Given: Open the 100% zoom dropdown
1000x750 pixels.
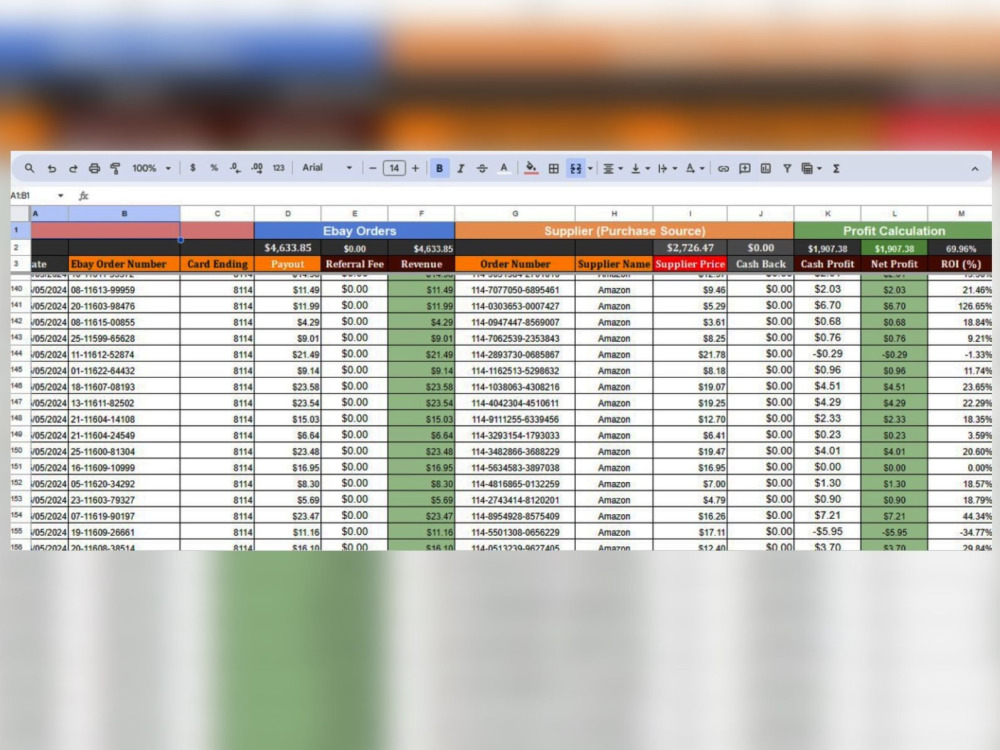Looking at the screenshot, I should (152, 168).
